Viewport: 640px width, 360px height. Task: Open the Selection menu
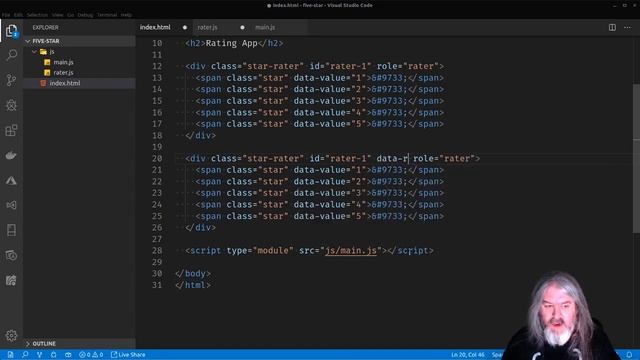(x=37, y=15)
